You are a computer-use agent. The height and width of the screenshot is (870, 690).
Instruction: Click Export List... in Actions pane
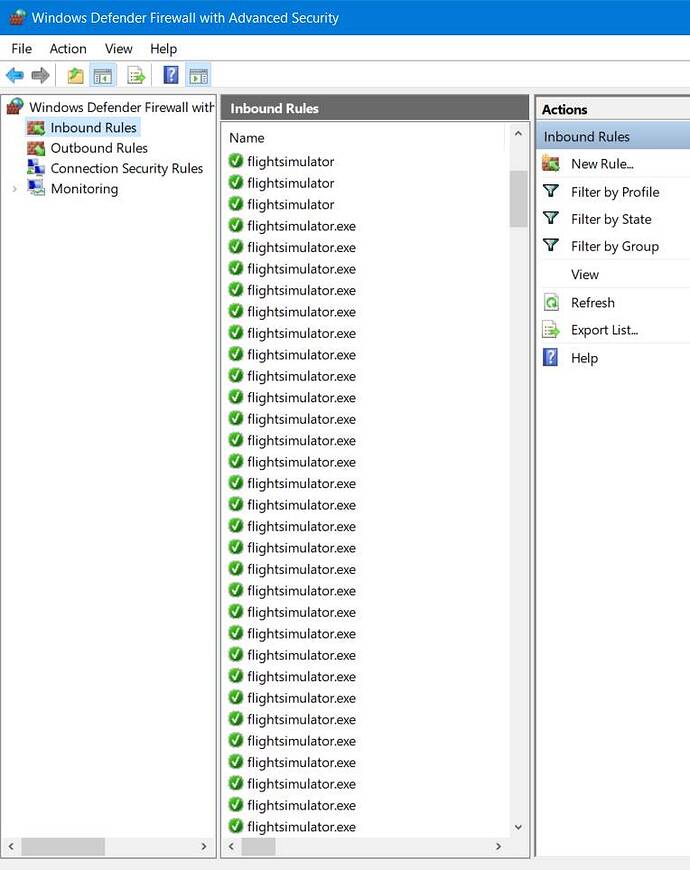[x=605, y=330]
